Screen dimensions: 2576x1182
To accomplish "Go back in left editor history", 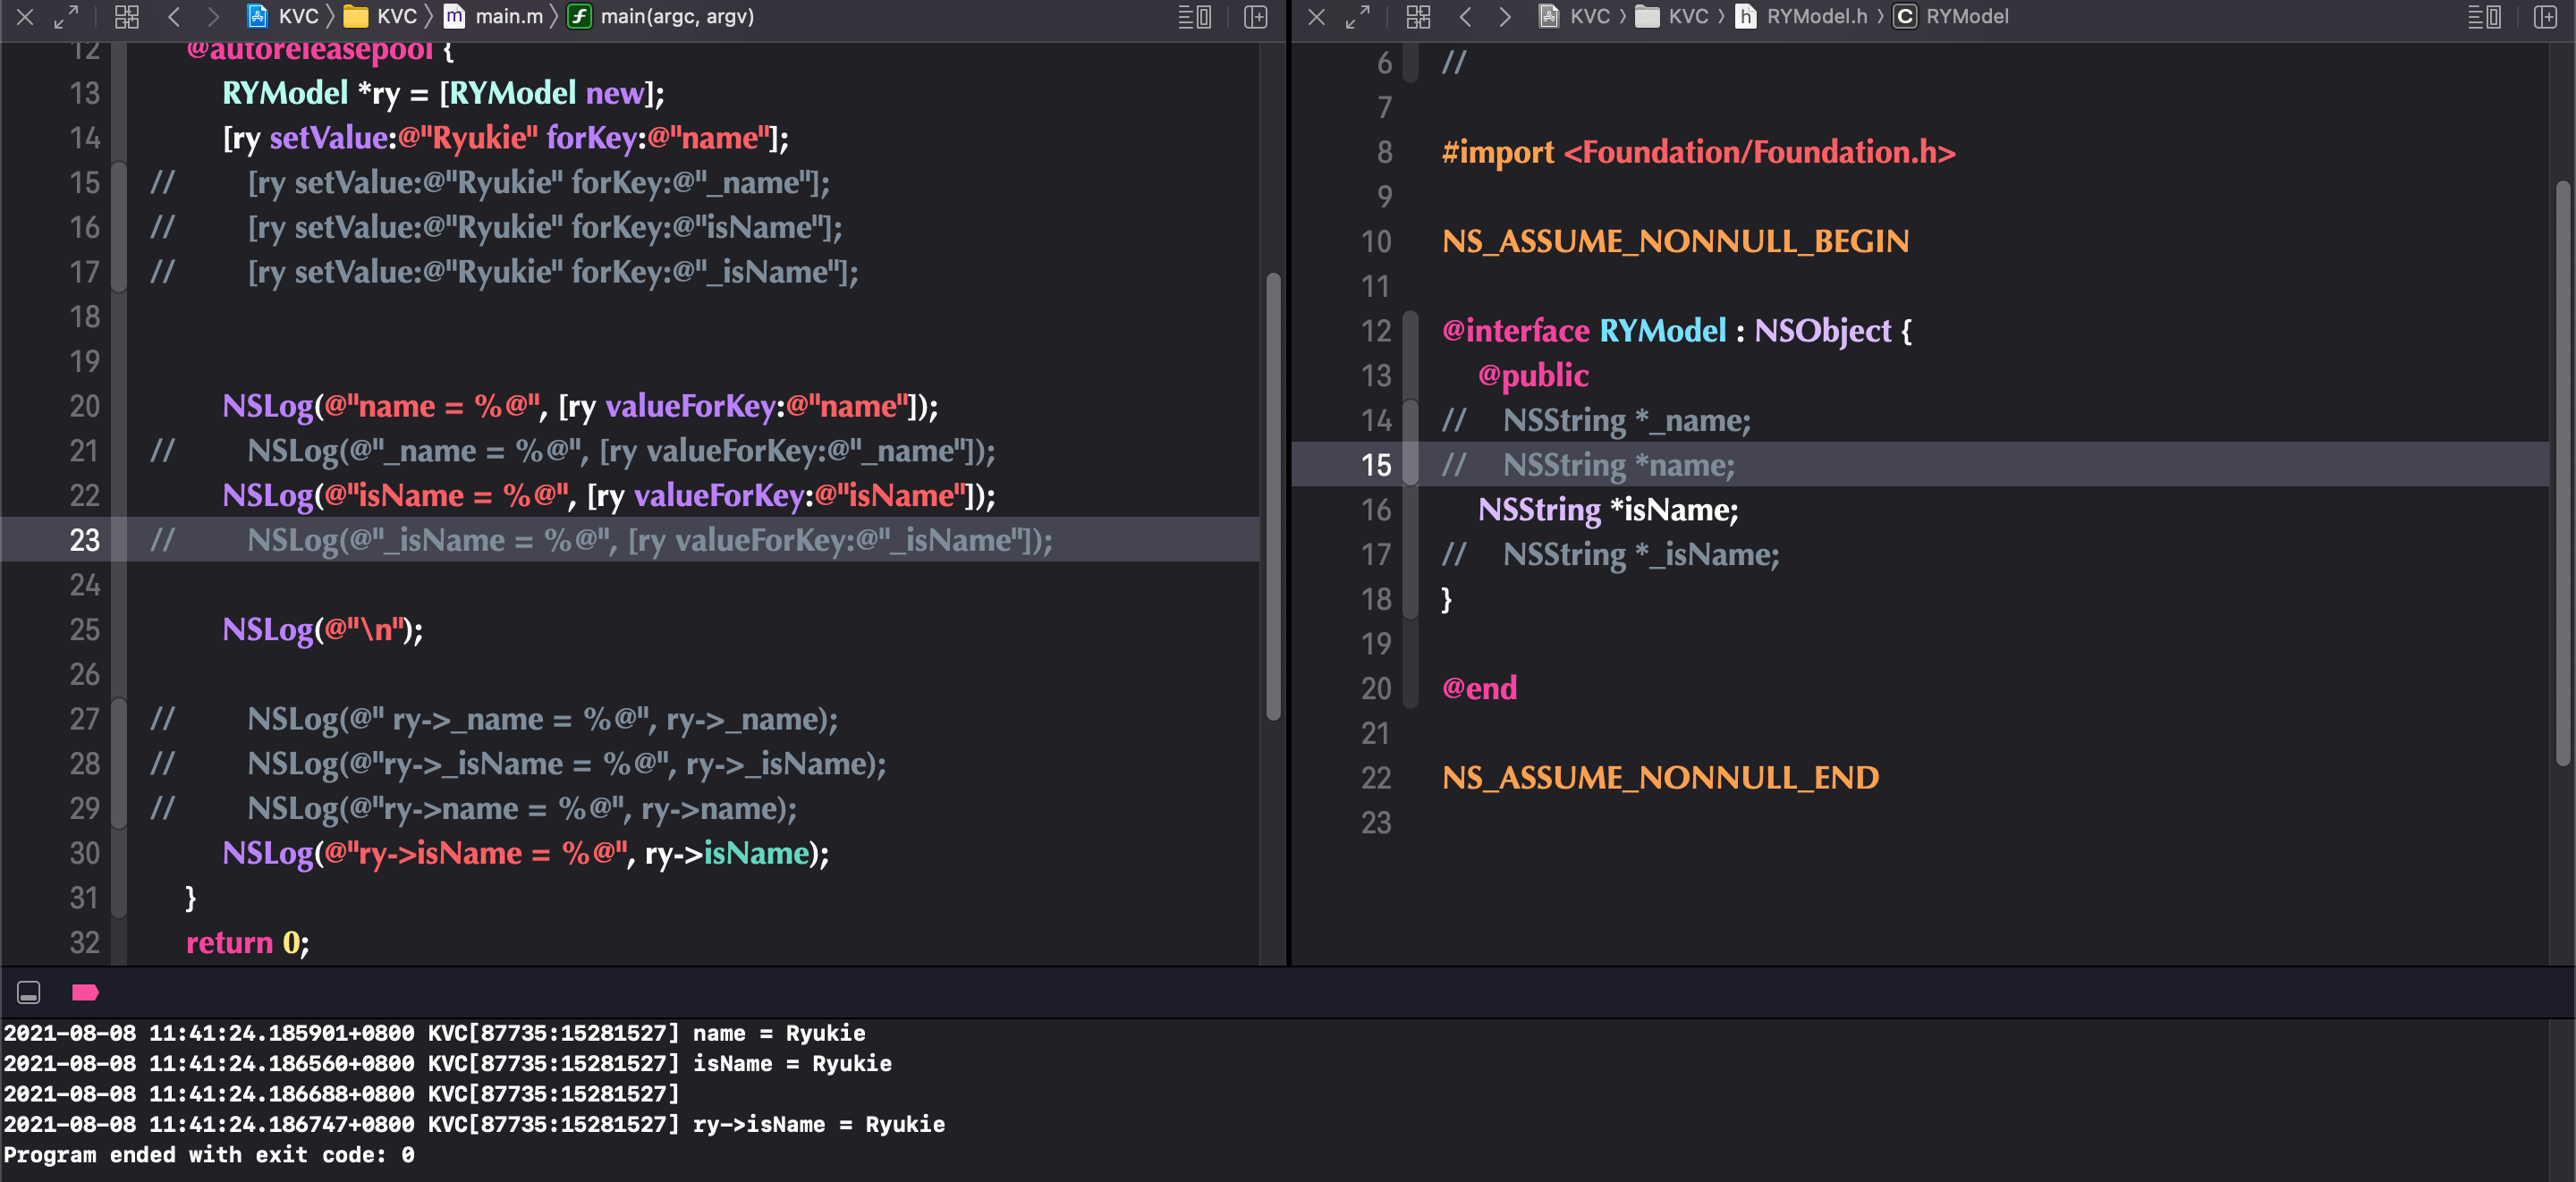I will click(174, 17).
